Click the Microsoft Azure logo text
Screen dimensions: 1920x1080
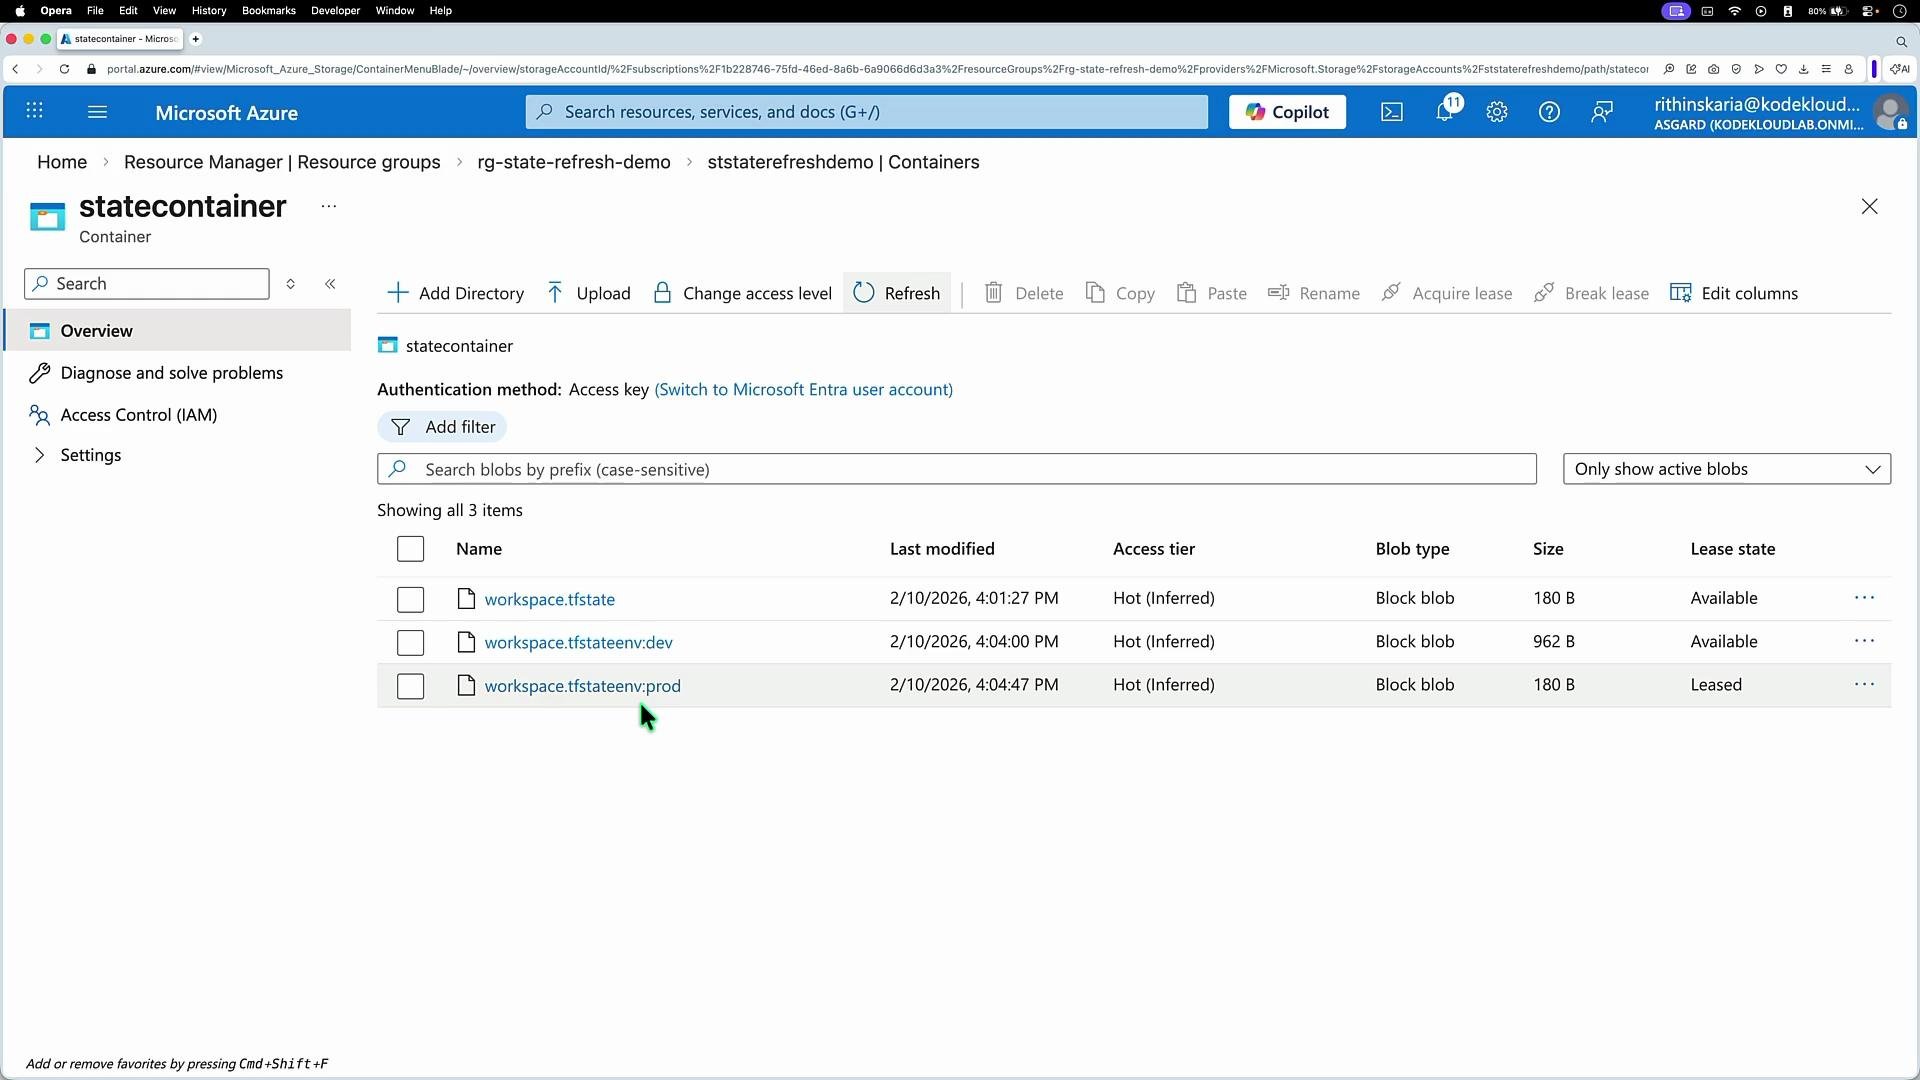pyautogui.click(x=227, y=113)
